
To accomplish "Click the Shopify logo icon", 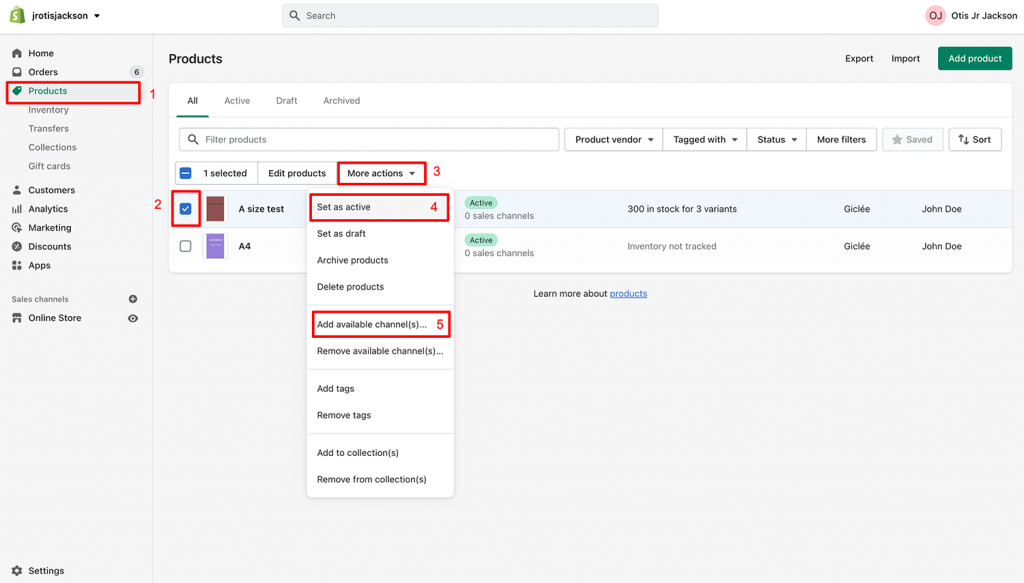I will coord(18,15).
